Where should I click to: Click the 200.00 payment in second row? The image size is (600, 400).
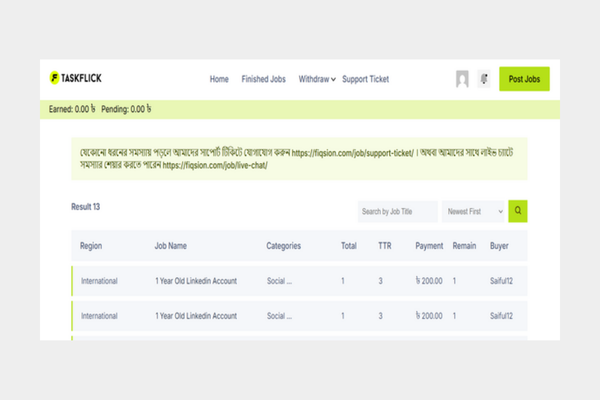(x=429, y=316)
